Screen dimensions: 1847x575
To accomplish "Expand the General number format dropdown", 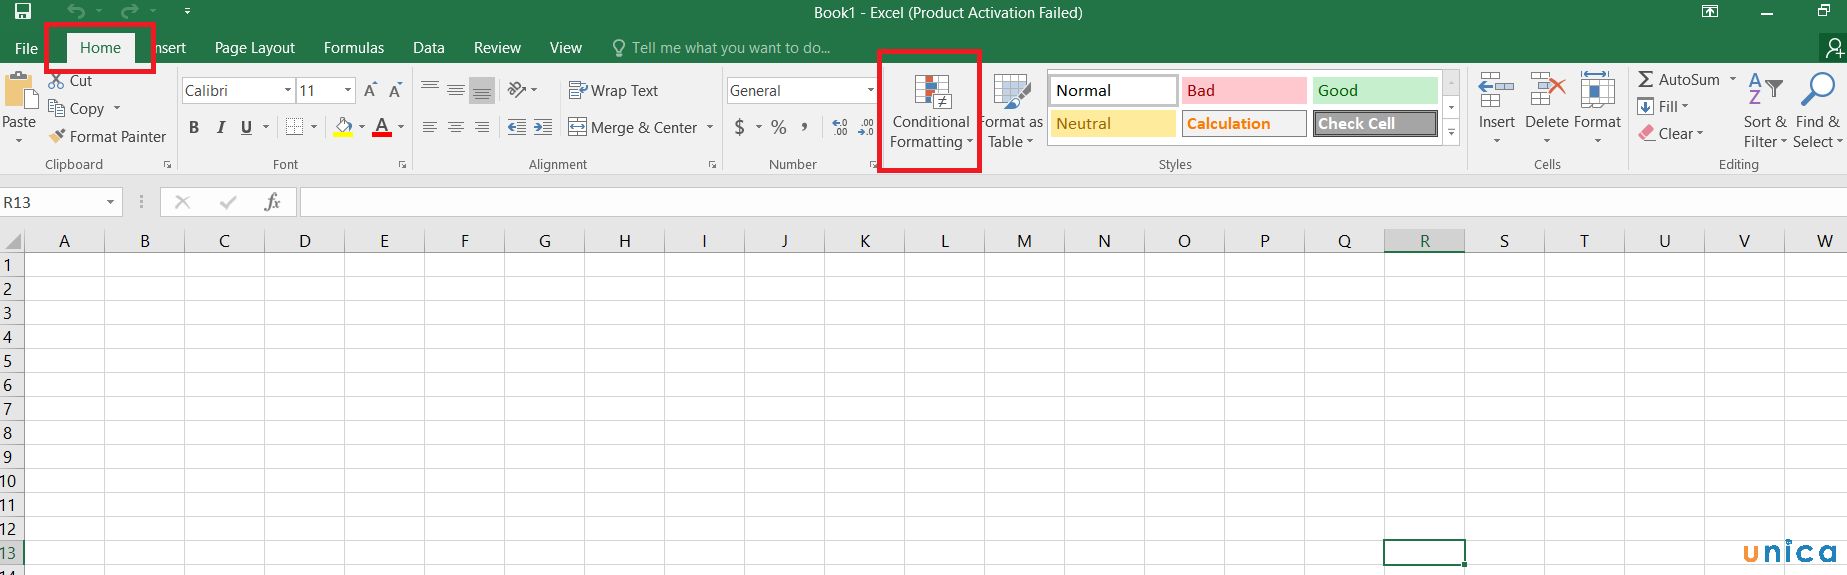I will tap(869, 90).
